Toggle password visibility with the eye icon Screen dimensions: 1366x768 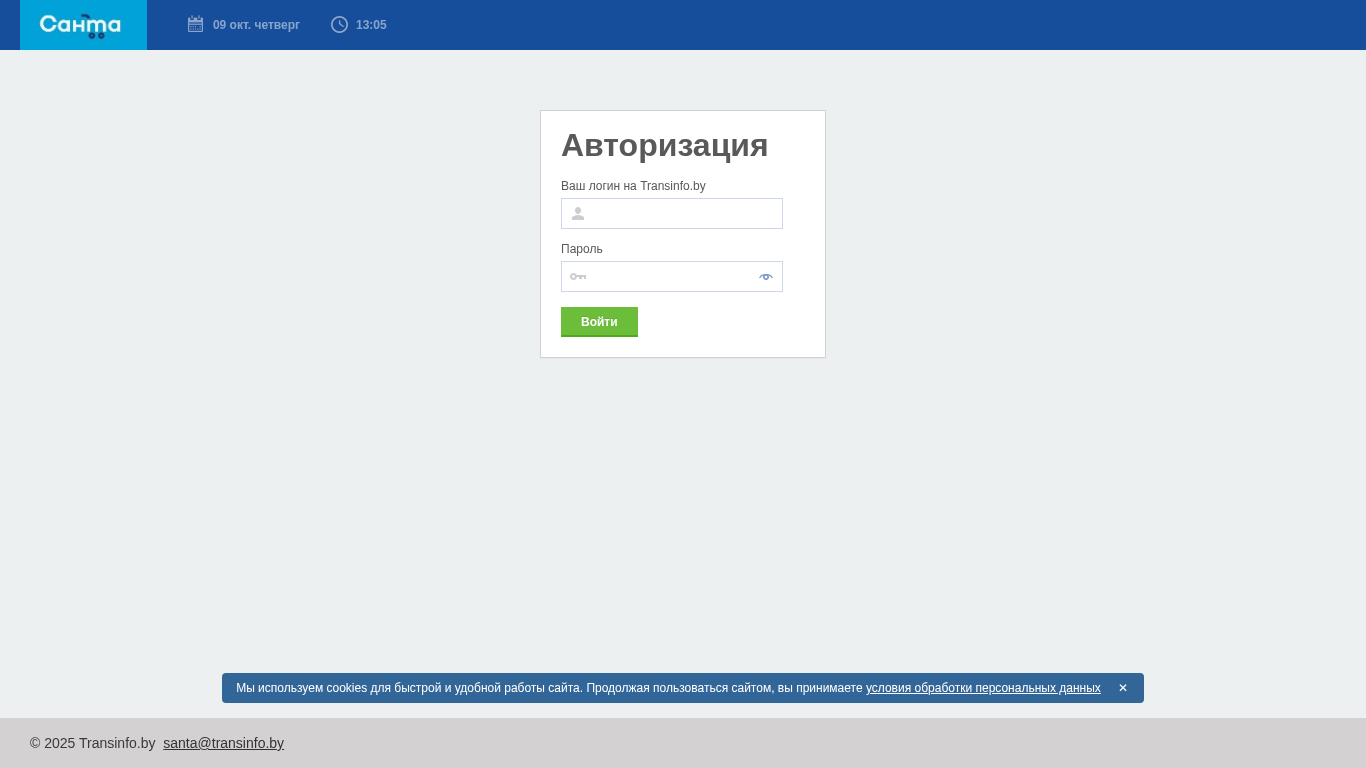coord(766,277)
